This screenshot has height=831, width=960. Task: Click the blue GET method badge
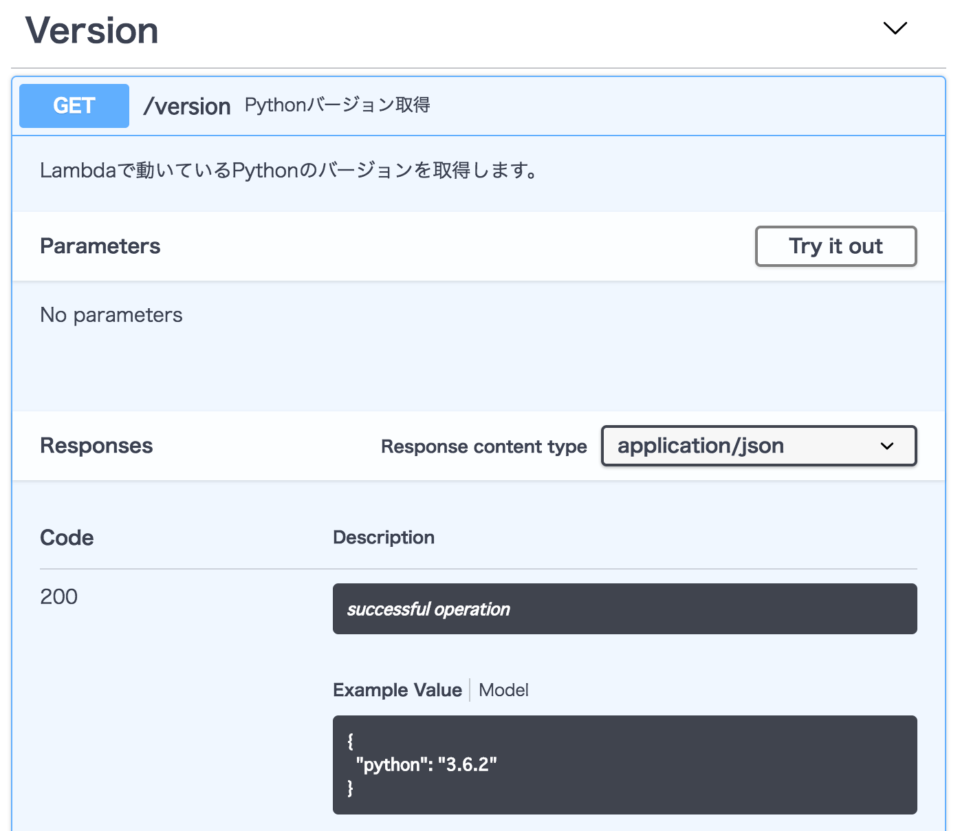coord(73,105)
